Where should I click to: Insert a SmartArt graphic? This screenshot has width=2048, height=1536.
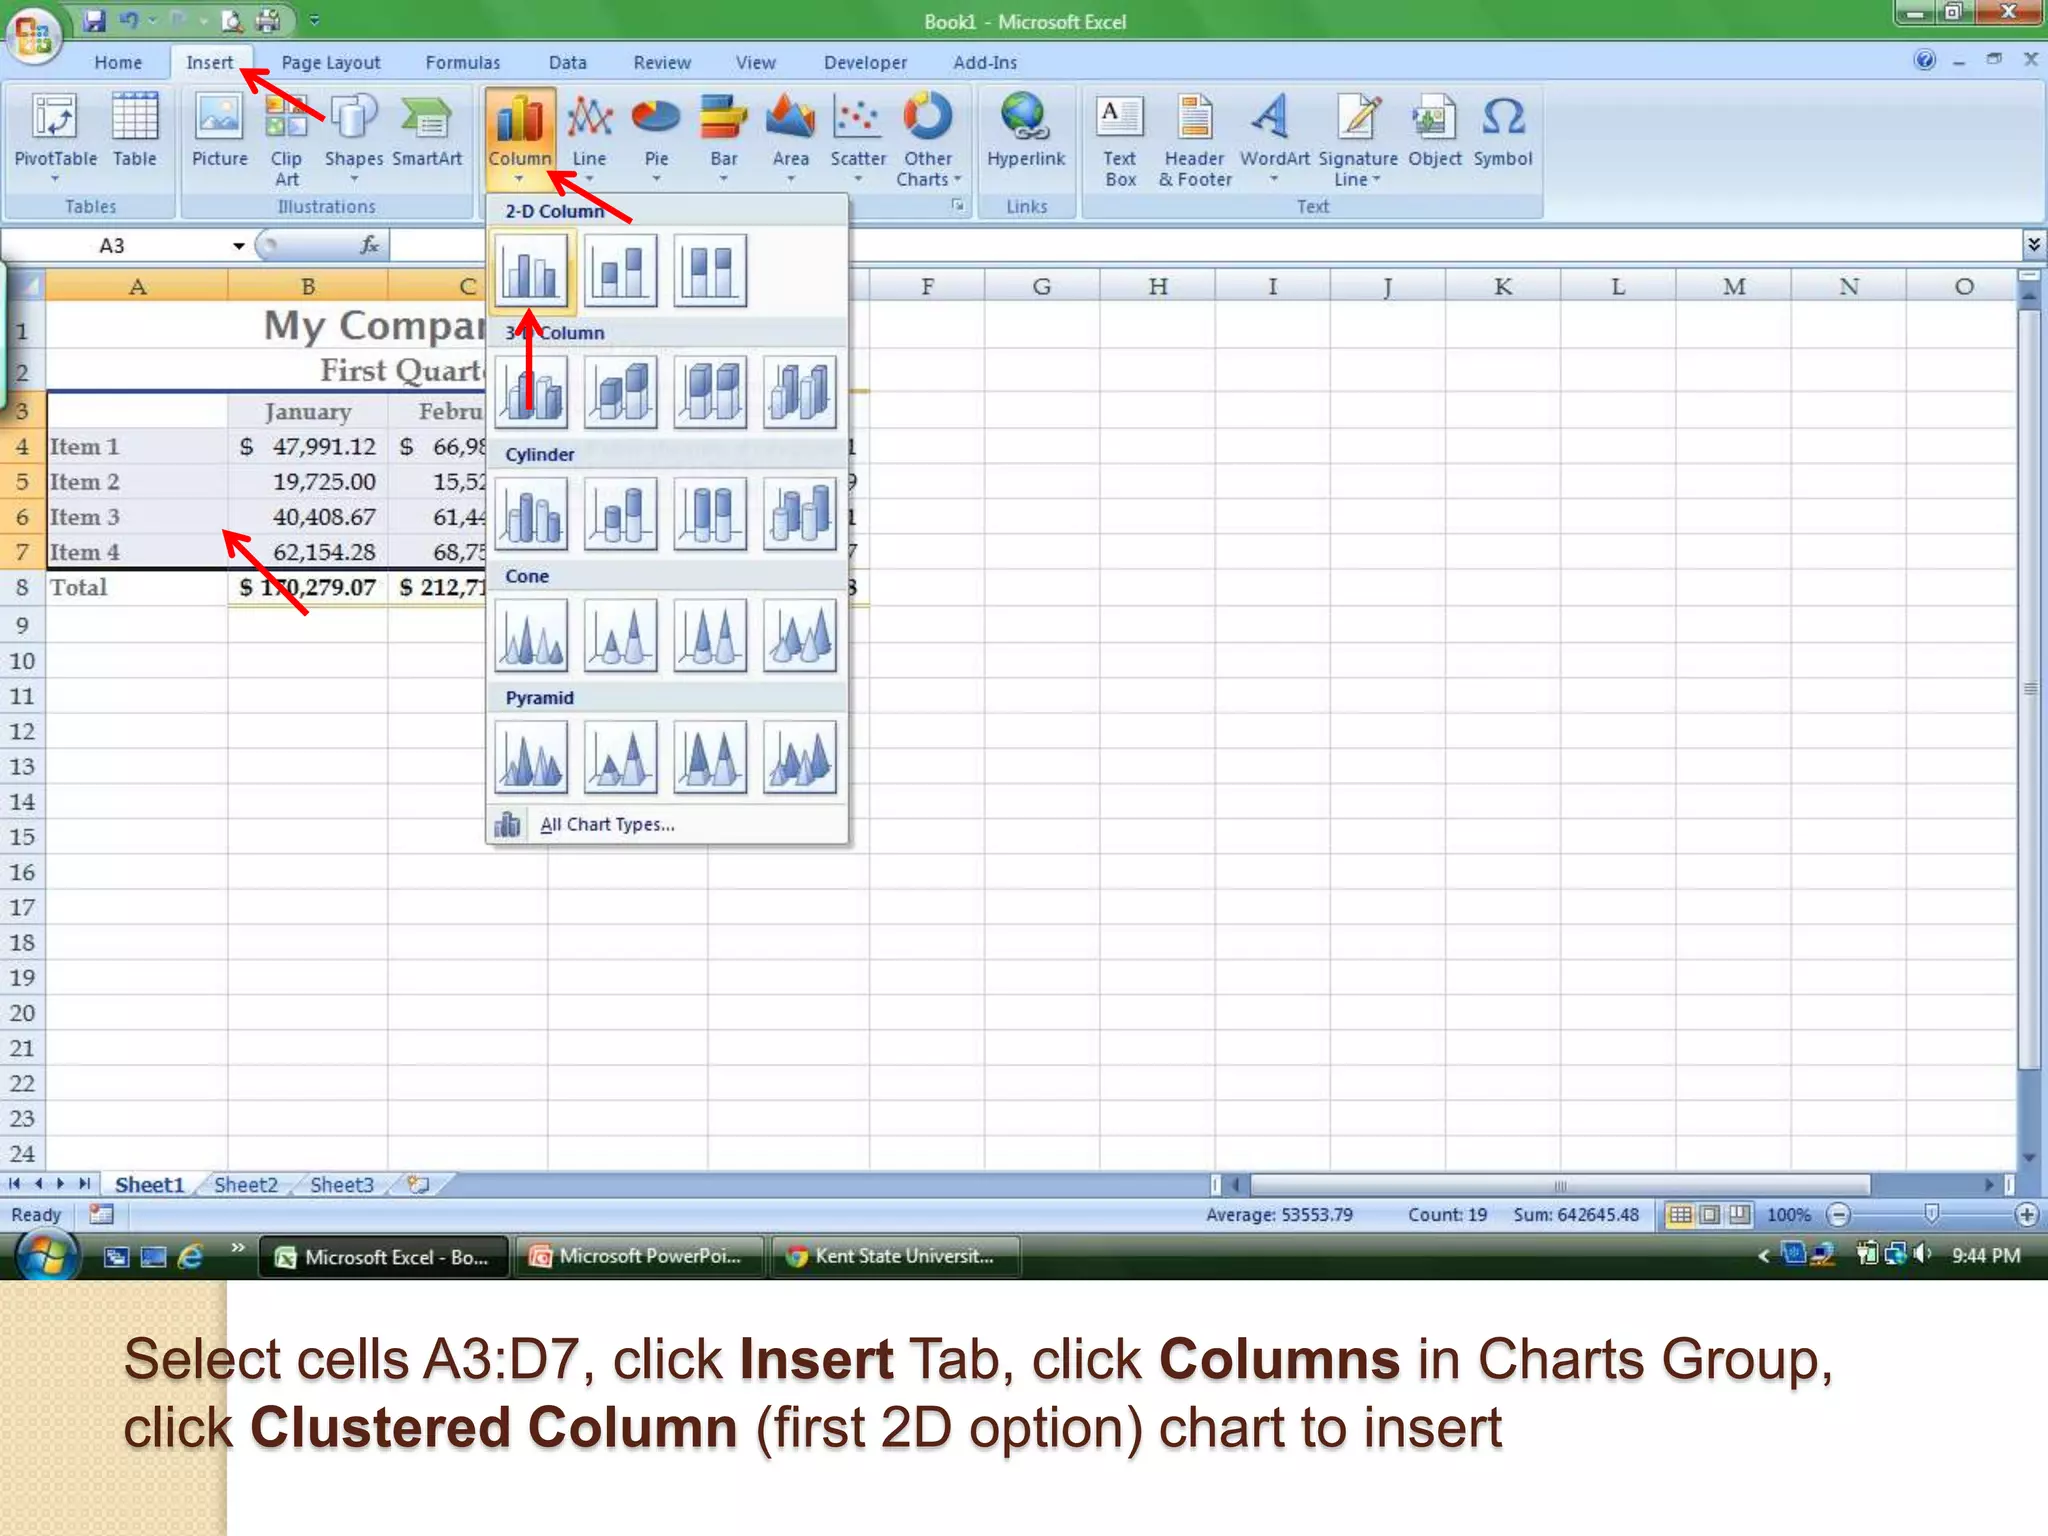coord(427,130)
